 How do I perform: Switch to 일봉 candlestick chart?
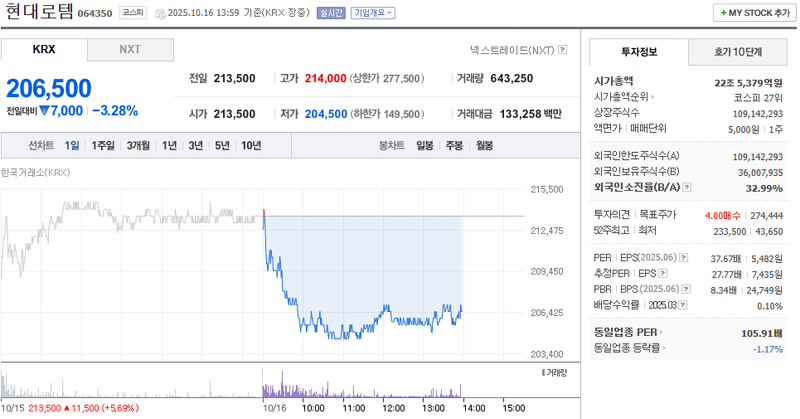(424, 145)
